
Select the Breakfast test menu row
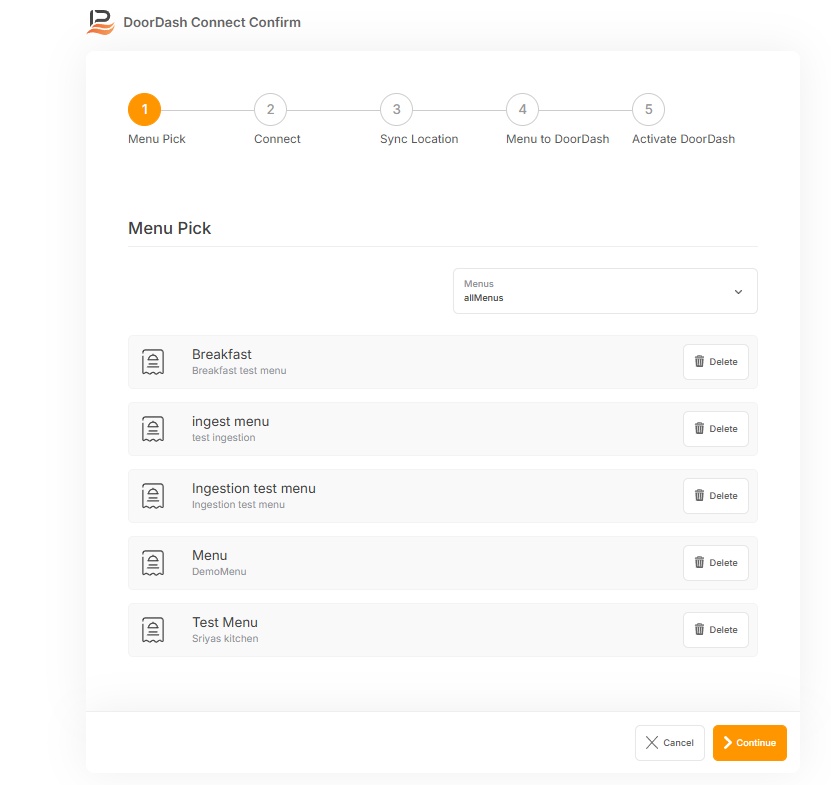pyautogui.click(x=400, y=362)
